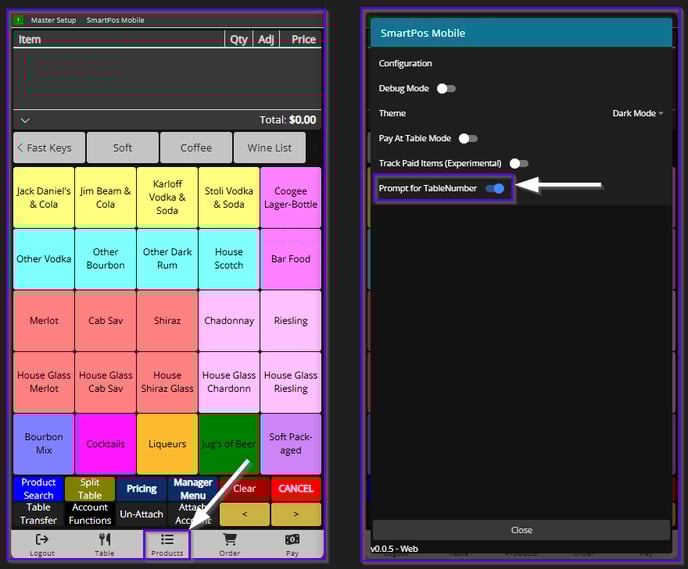Screen dimensions: 688x569
Task: Tap the Pay cash icon
Action: pos(292,539)
